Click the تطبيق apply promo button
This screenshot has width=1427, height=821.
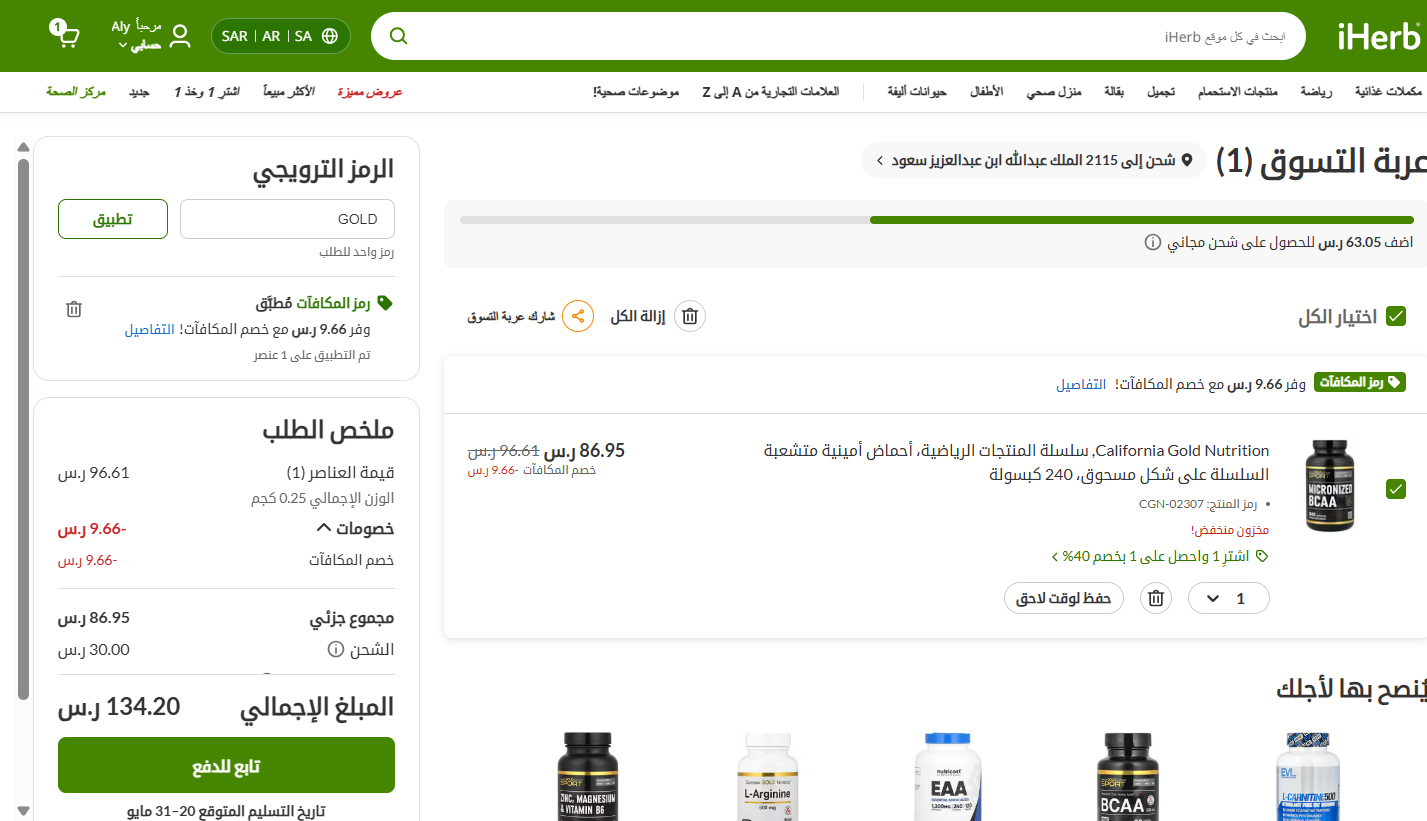pyautogui.click(x=113, y=219)
